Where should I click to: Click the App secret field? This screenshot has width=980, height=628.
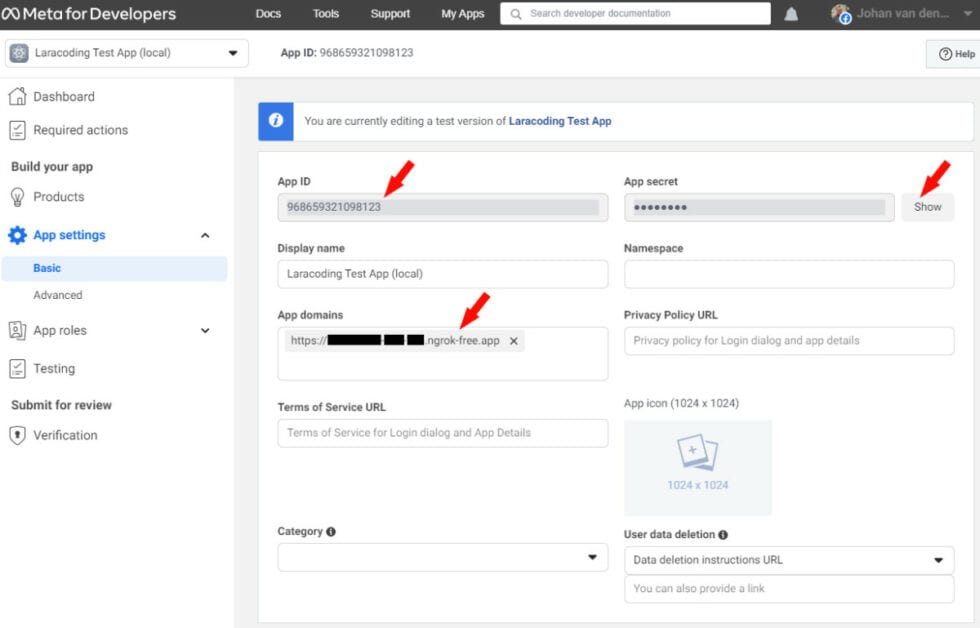[759, 207]
